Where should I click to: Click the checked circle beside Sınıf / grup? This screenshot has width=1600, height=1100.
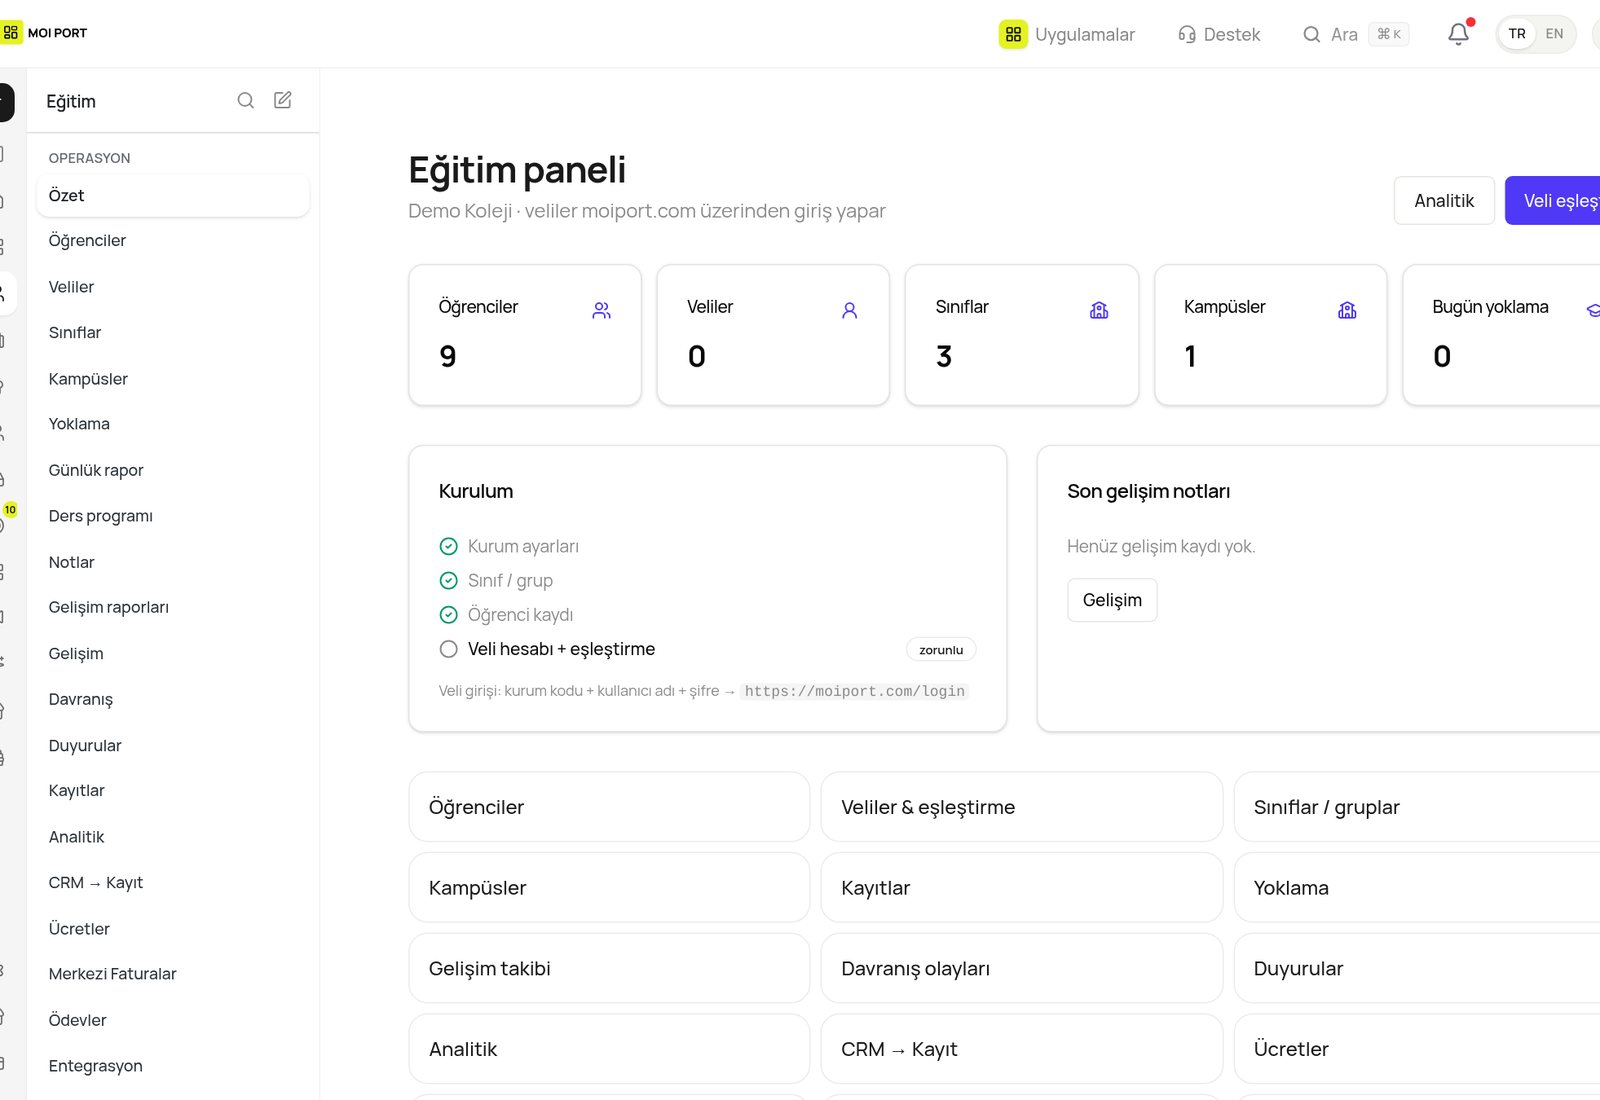[x=449, y=580]
